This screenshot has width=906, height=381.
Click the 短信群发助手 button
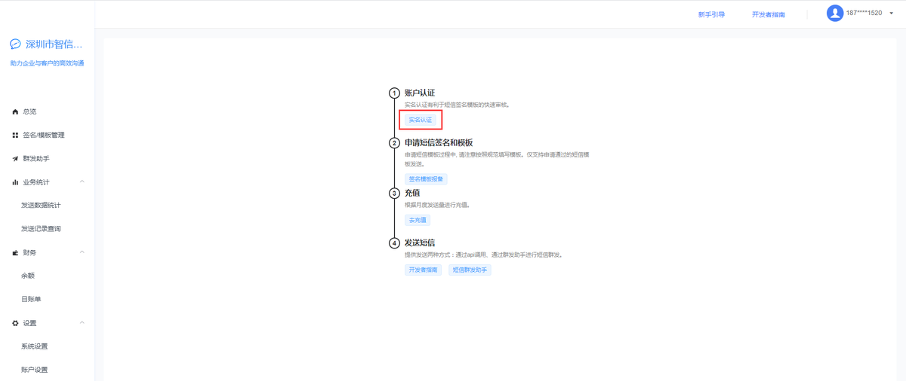470,270
